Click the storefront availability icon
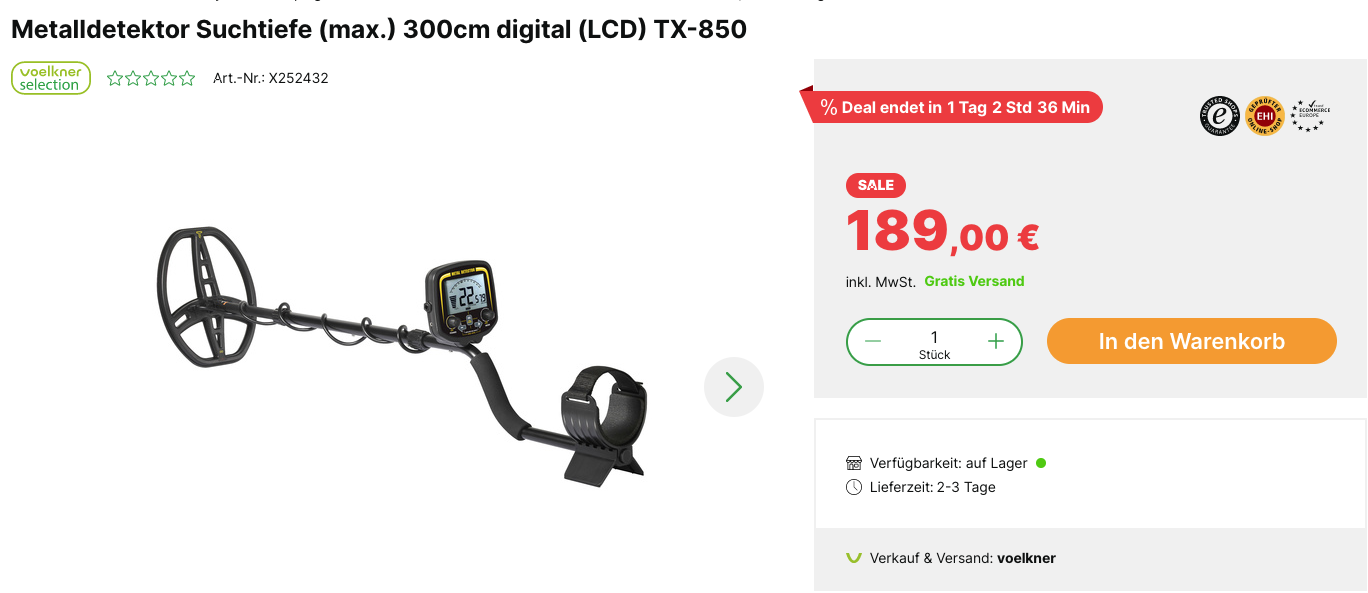 (853, 463)
